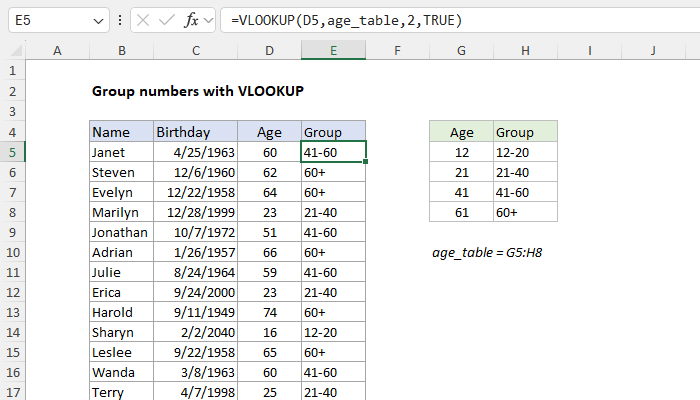Viewport: 700px width, 400px height.
Task: Select age cell '59' for Julie
Action: 269,272
